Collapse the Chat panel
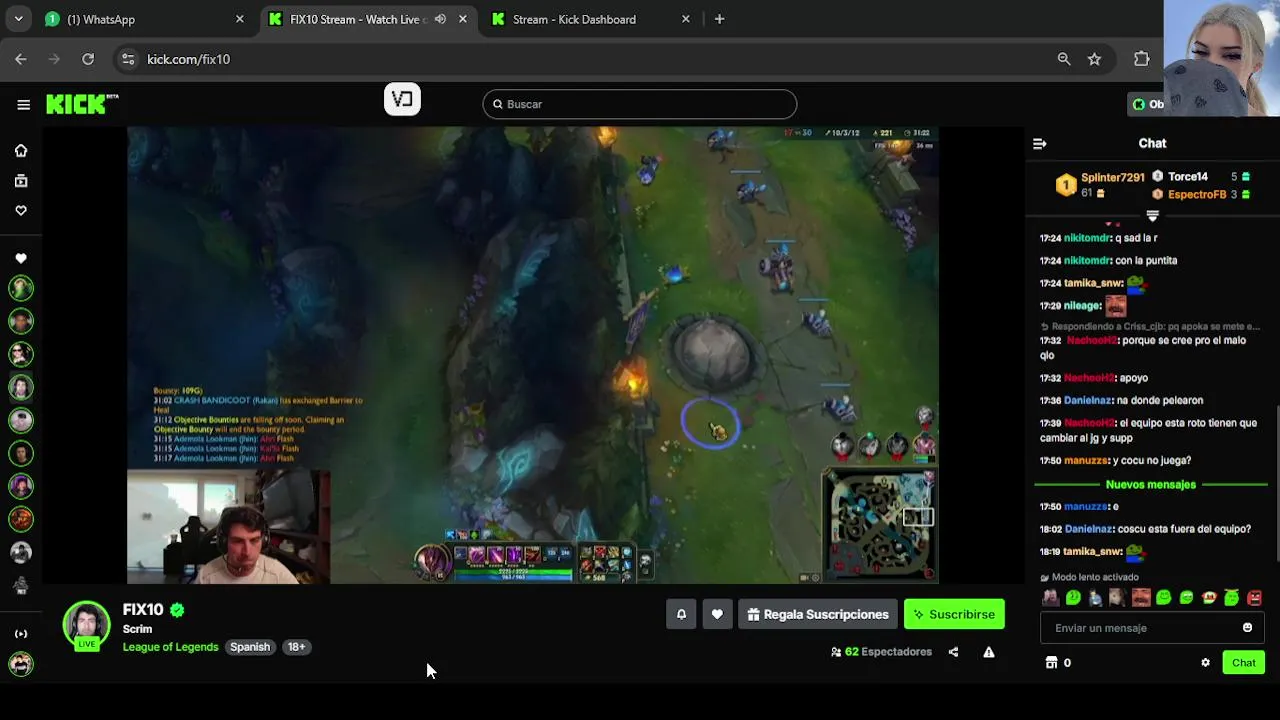 tap(1040, 144)
